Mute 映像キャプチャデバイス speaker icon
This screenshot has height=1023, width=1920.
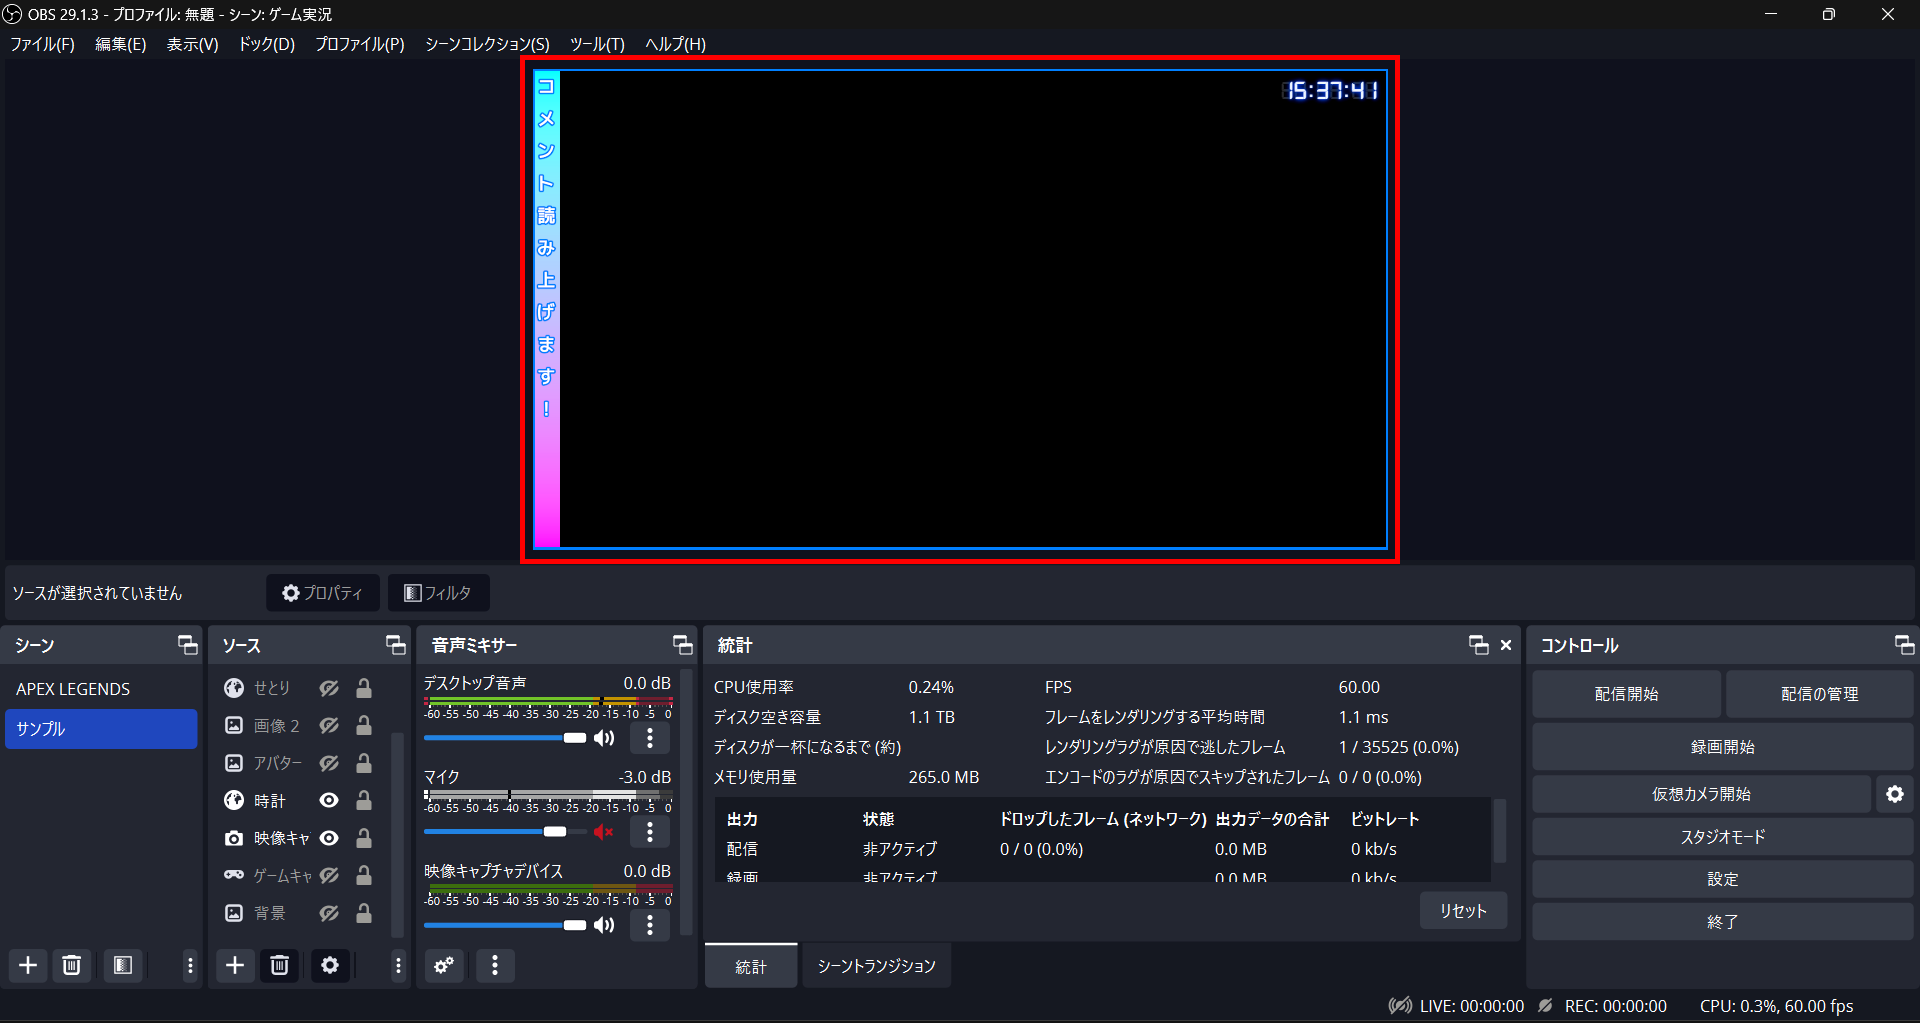(x=604, y=925)
